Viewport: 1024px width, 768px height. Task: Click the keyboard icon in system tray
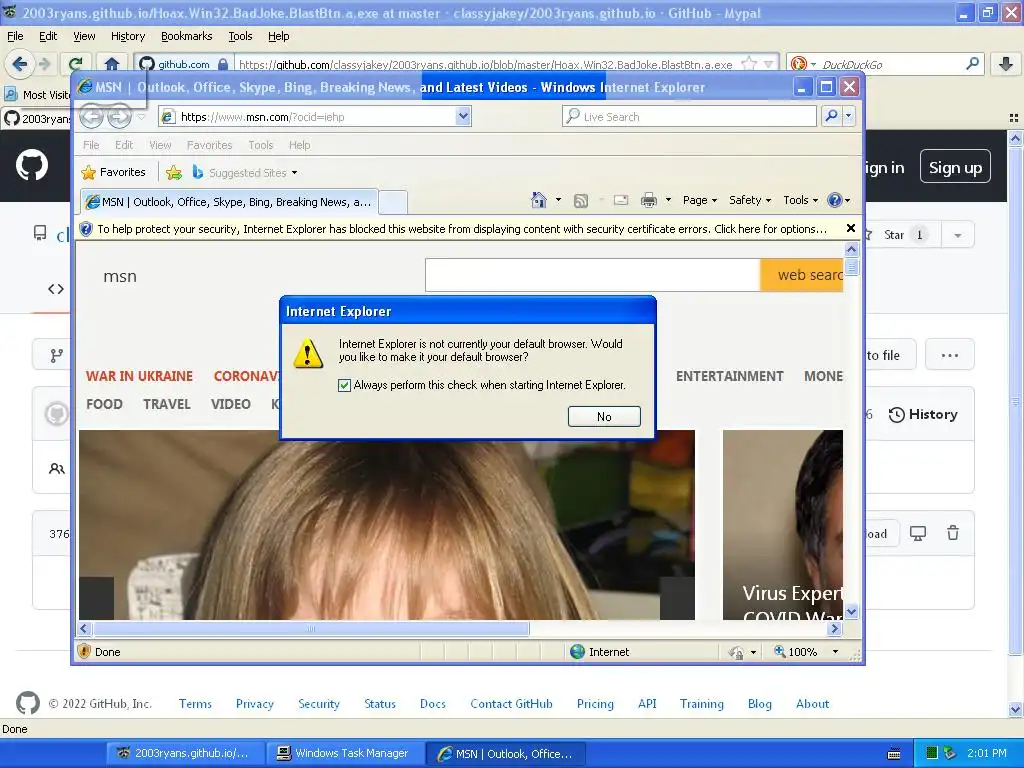(894, 754)
